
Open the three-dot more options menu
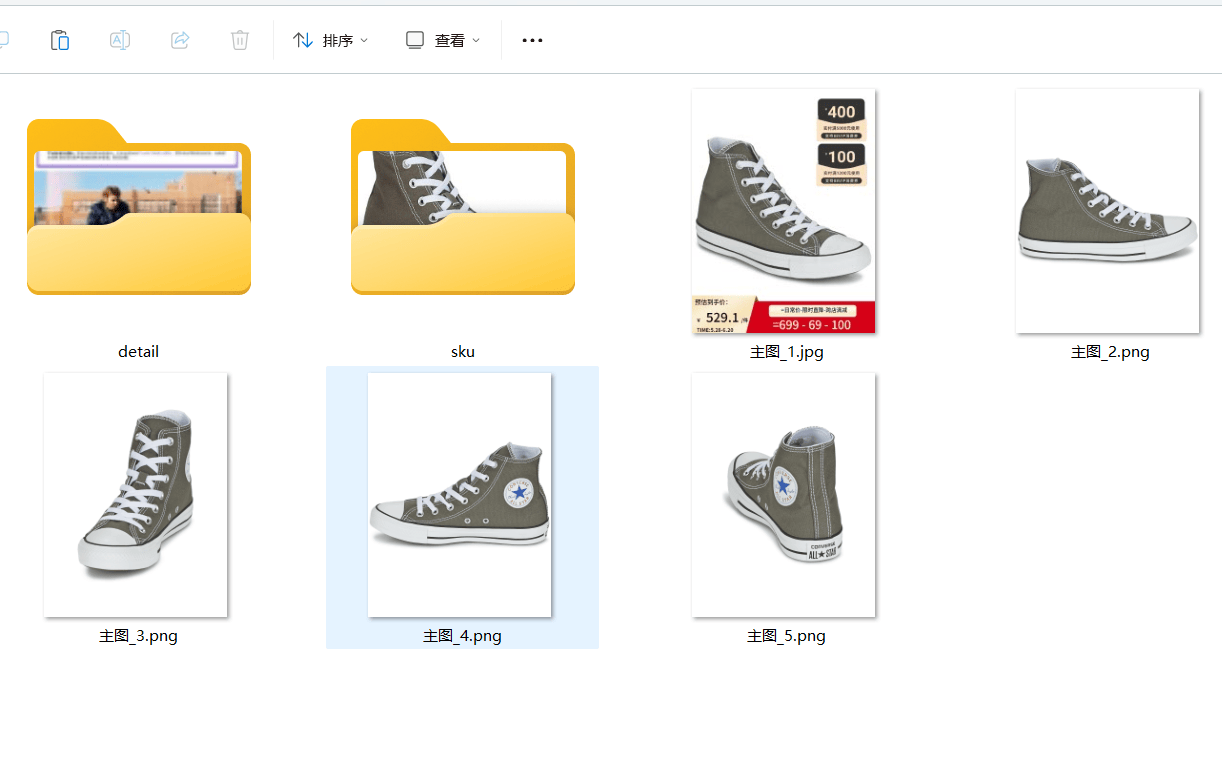pyautogui.click(x=532, y=40)
